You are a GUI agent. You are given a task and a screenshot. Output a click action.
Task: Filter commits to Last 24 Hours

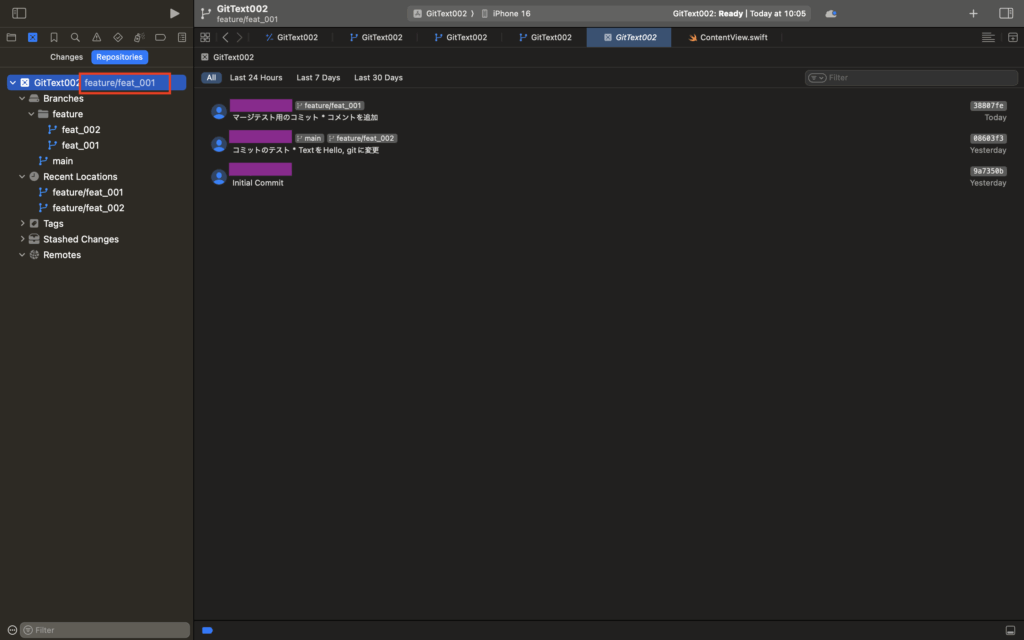click(256, 78)
